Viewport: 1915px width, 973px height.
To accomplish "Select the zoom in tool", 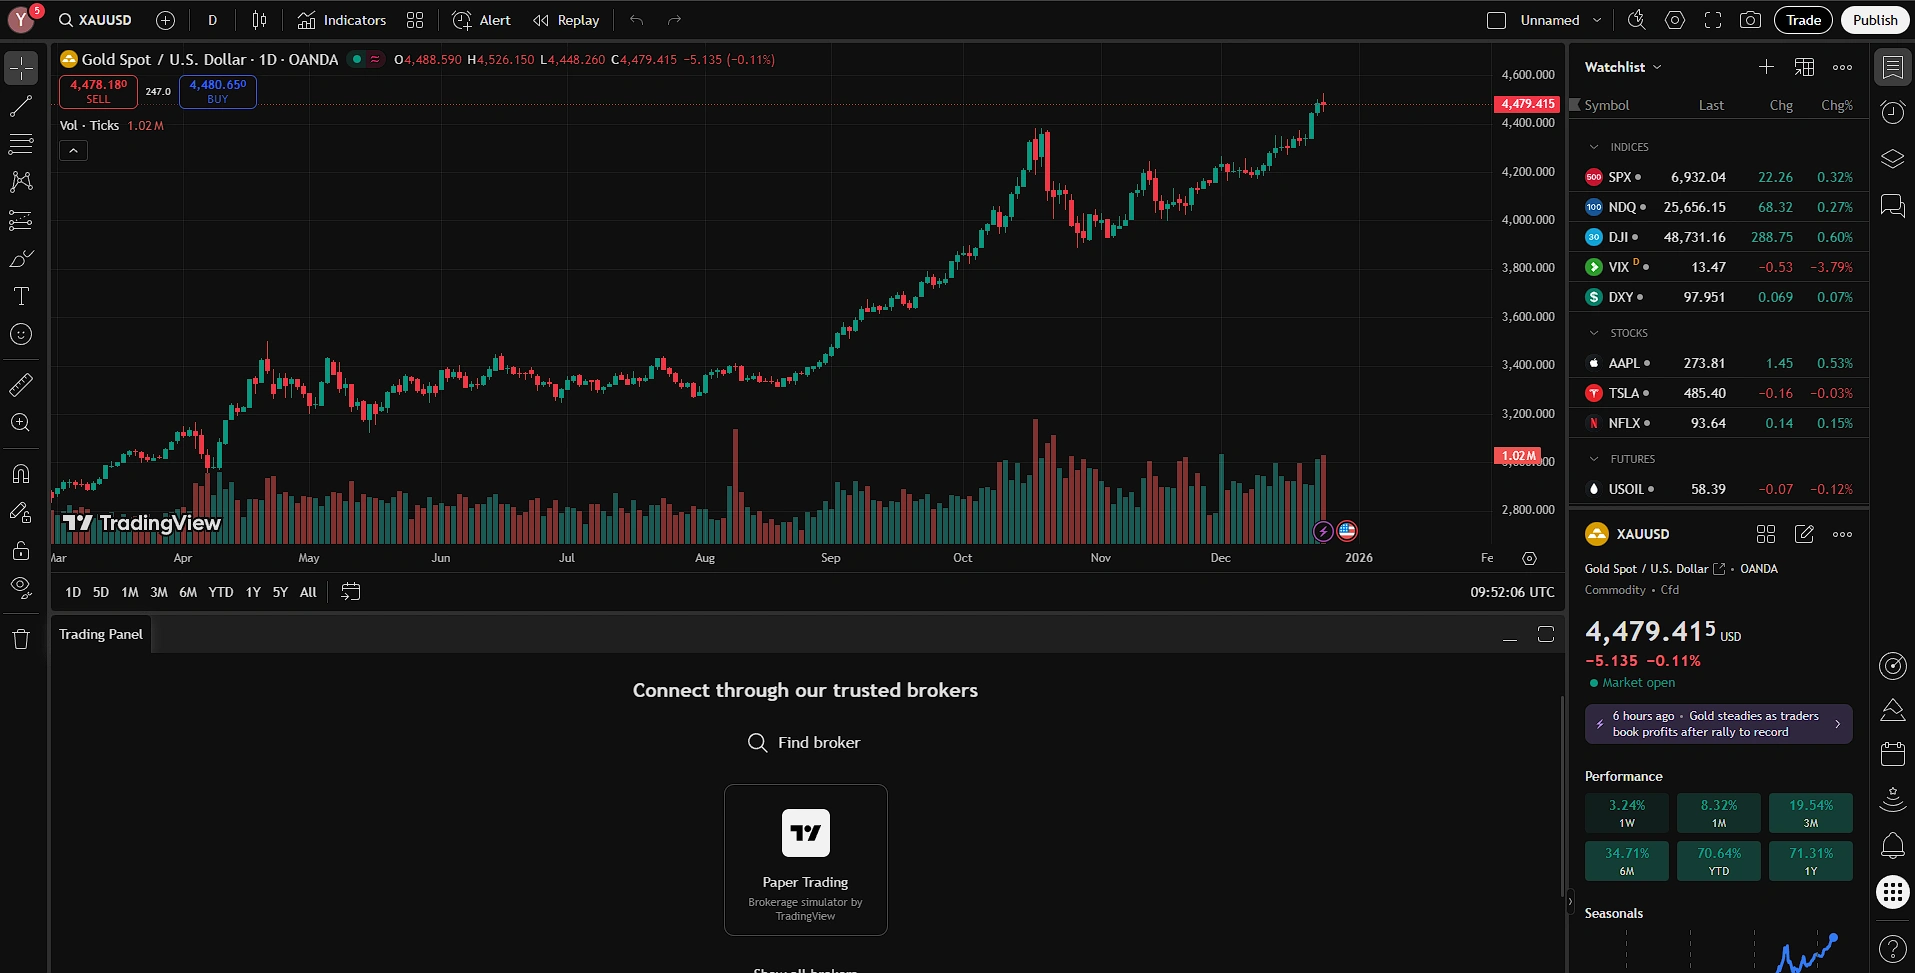I will 21,423.
